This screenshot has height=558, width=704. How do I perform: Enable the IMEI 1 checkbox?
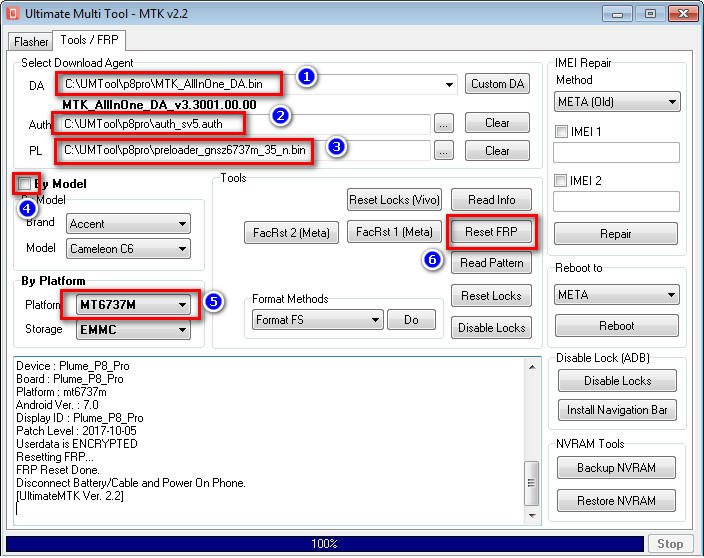[x=561, y=132]
